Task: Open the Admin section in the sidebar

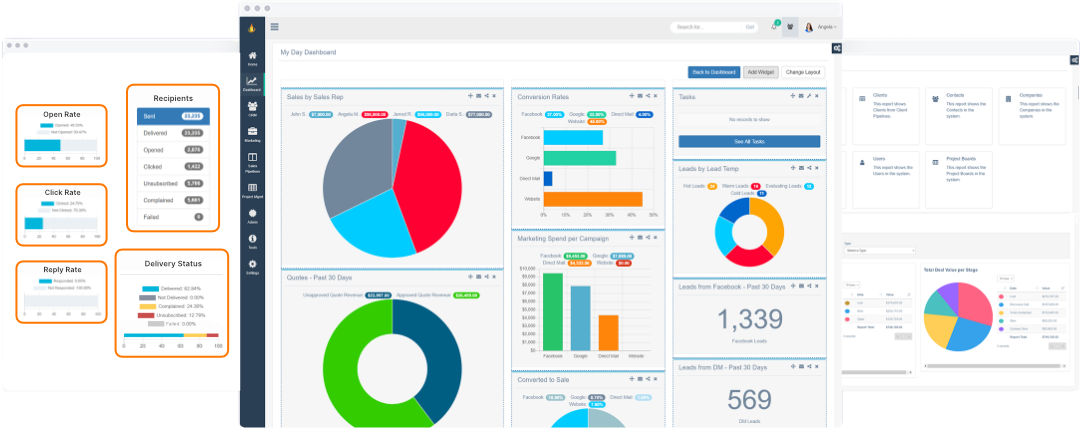Action: coord(252,216)
